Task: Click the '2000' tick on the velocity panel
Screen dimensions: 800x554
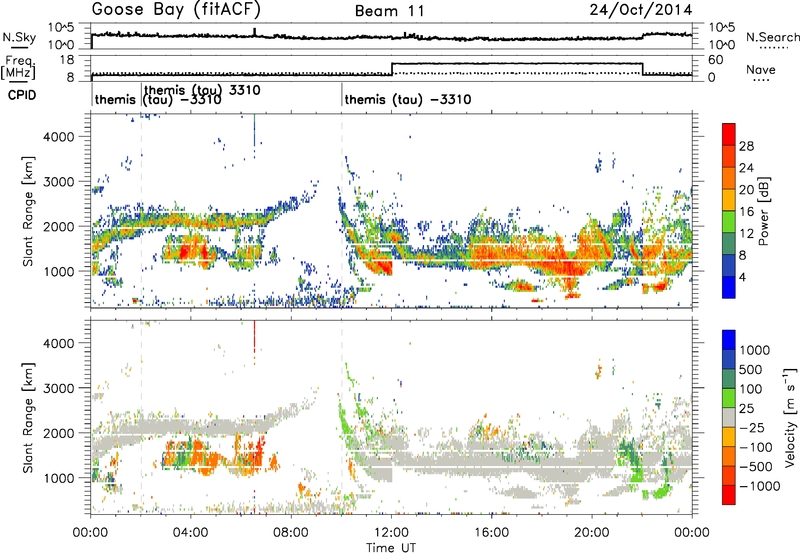Action: tap(59, 433)
